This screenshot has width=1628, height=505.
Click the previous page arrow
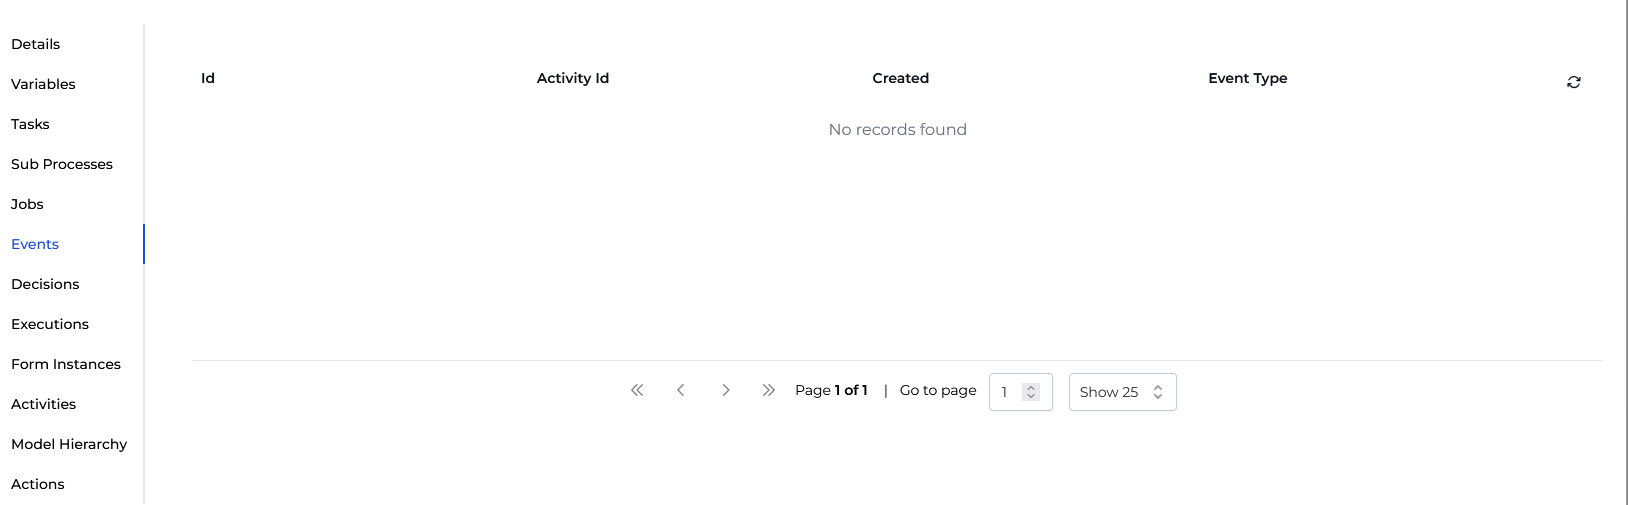coord(681,390)
